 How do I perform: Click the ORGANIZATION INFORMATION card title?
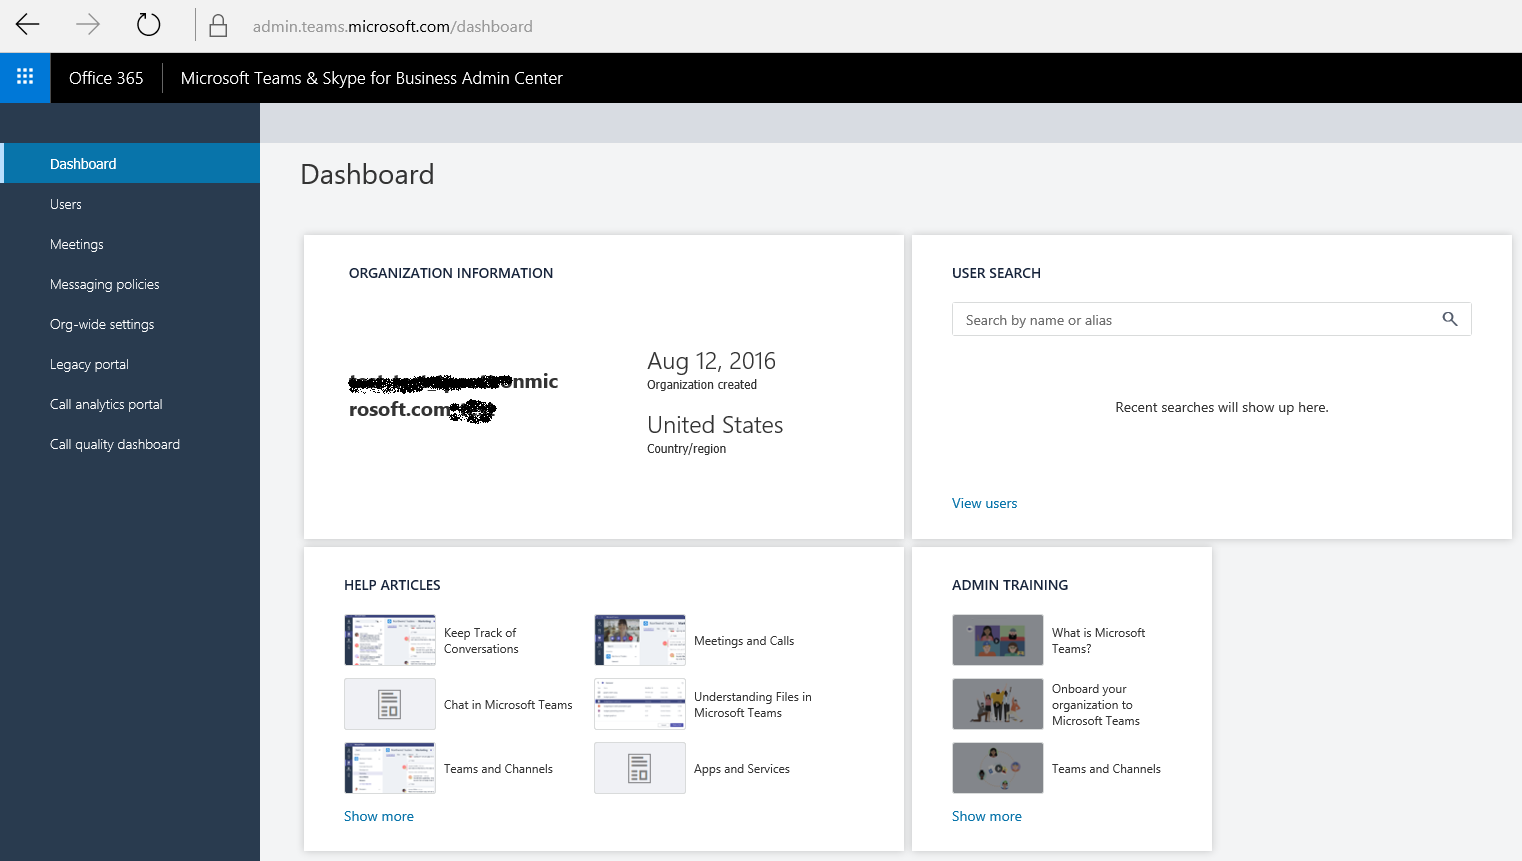[x=451, y=273]
